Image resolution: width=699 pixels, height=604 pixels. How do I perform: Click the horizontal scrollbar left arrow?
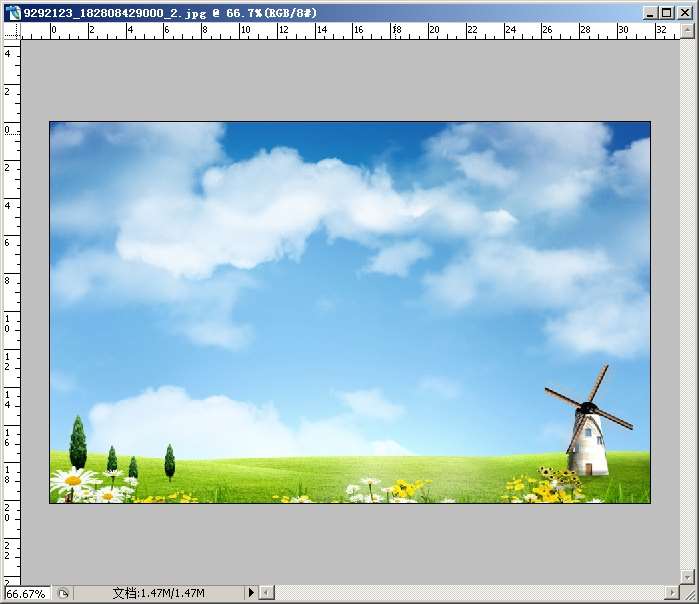[x=265, y=593]
